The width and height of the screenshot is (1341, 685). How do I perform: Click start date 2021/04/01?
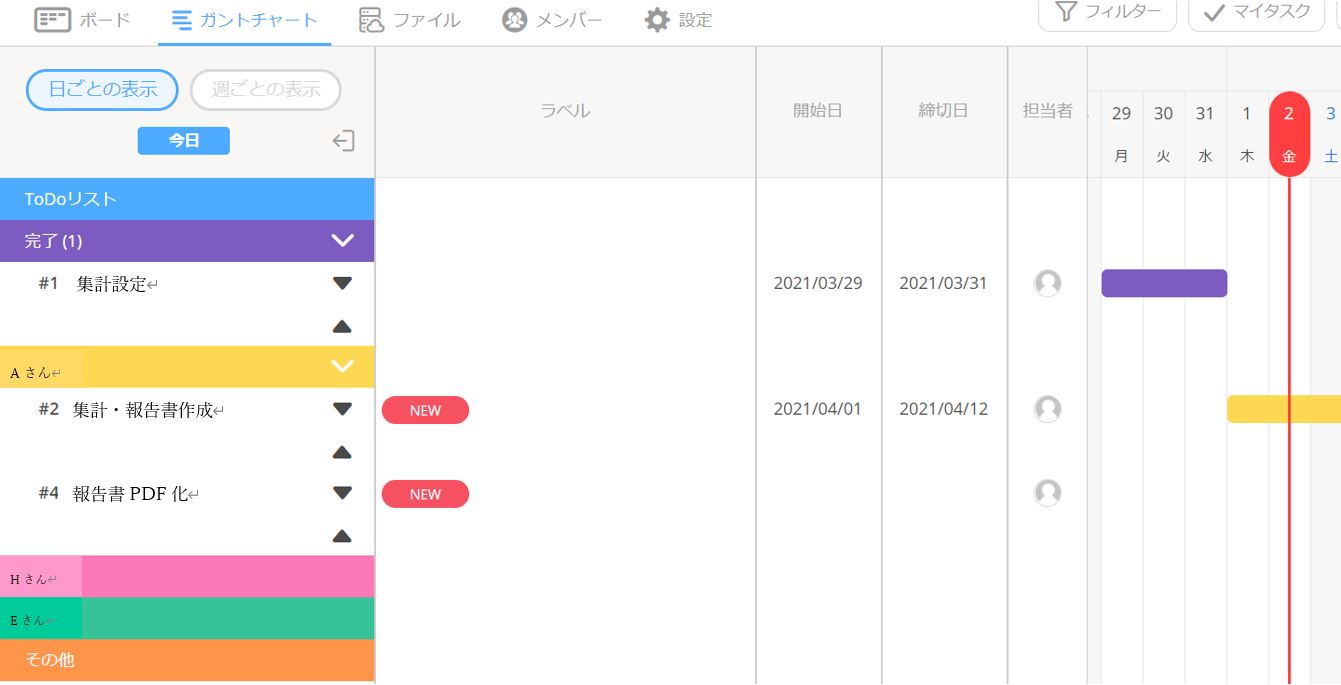(818, 409)
